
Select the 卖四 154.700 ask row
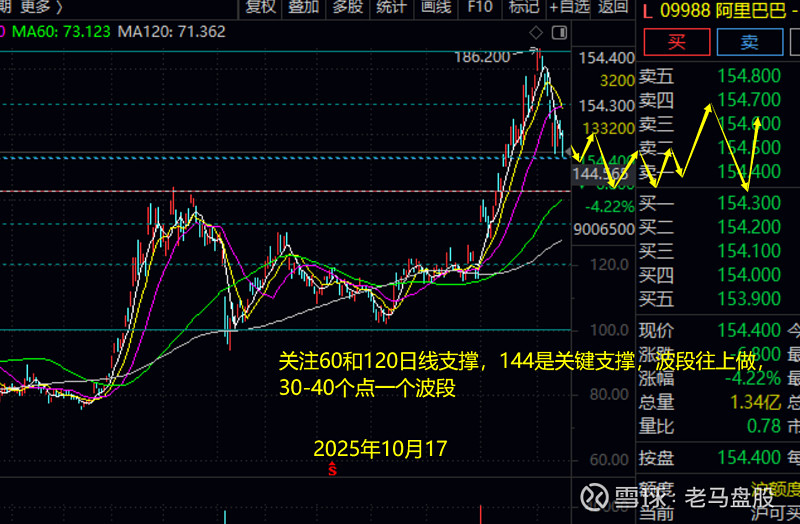pos(710,100)
